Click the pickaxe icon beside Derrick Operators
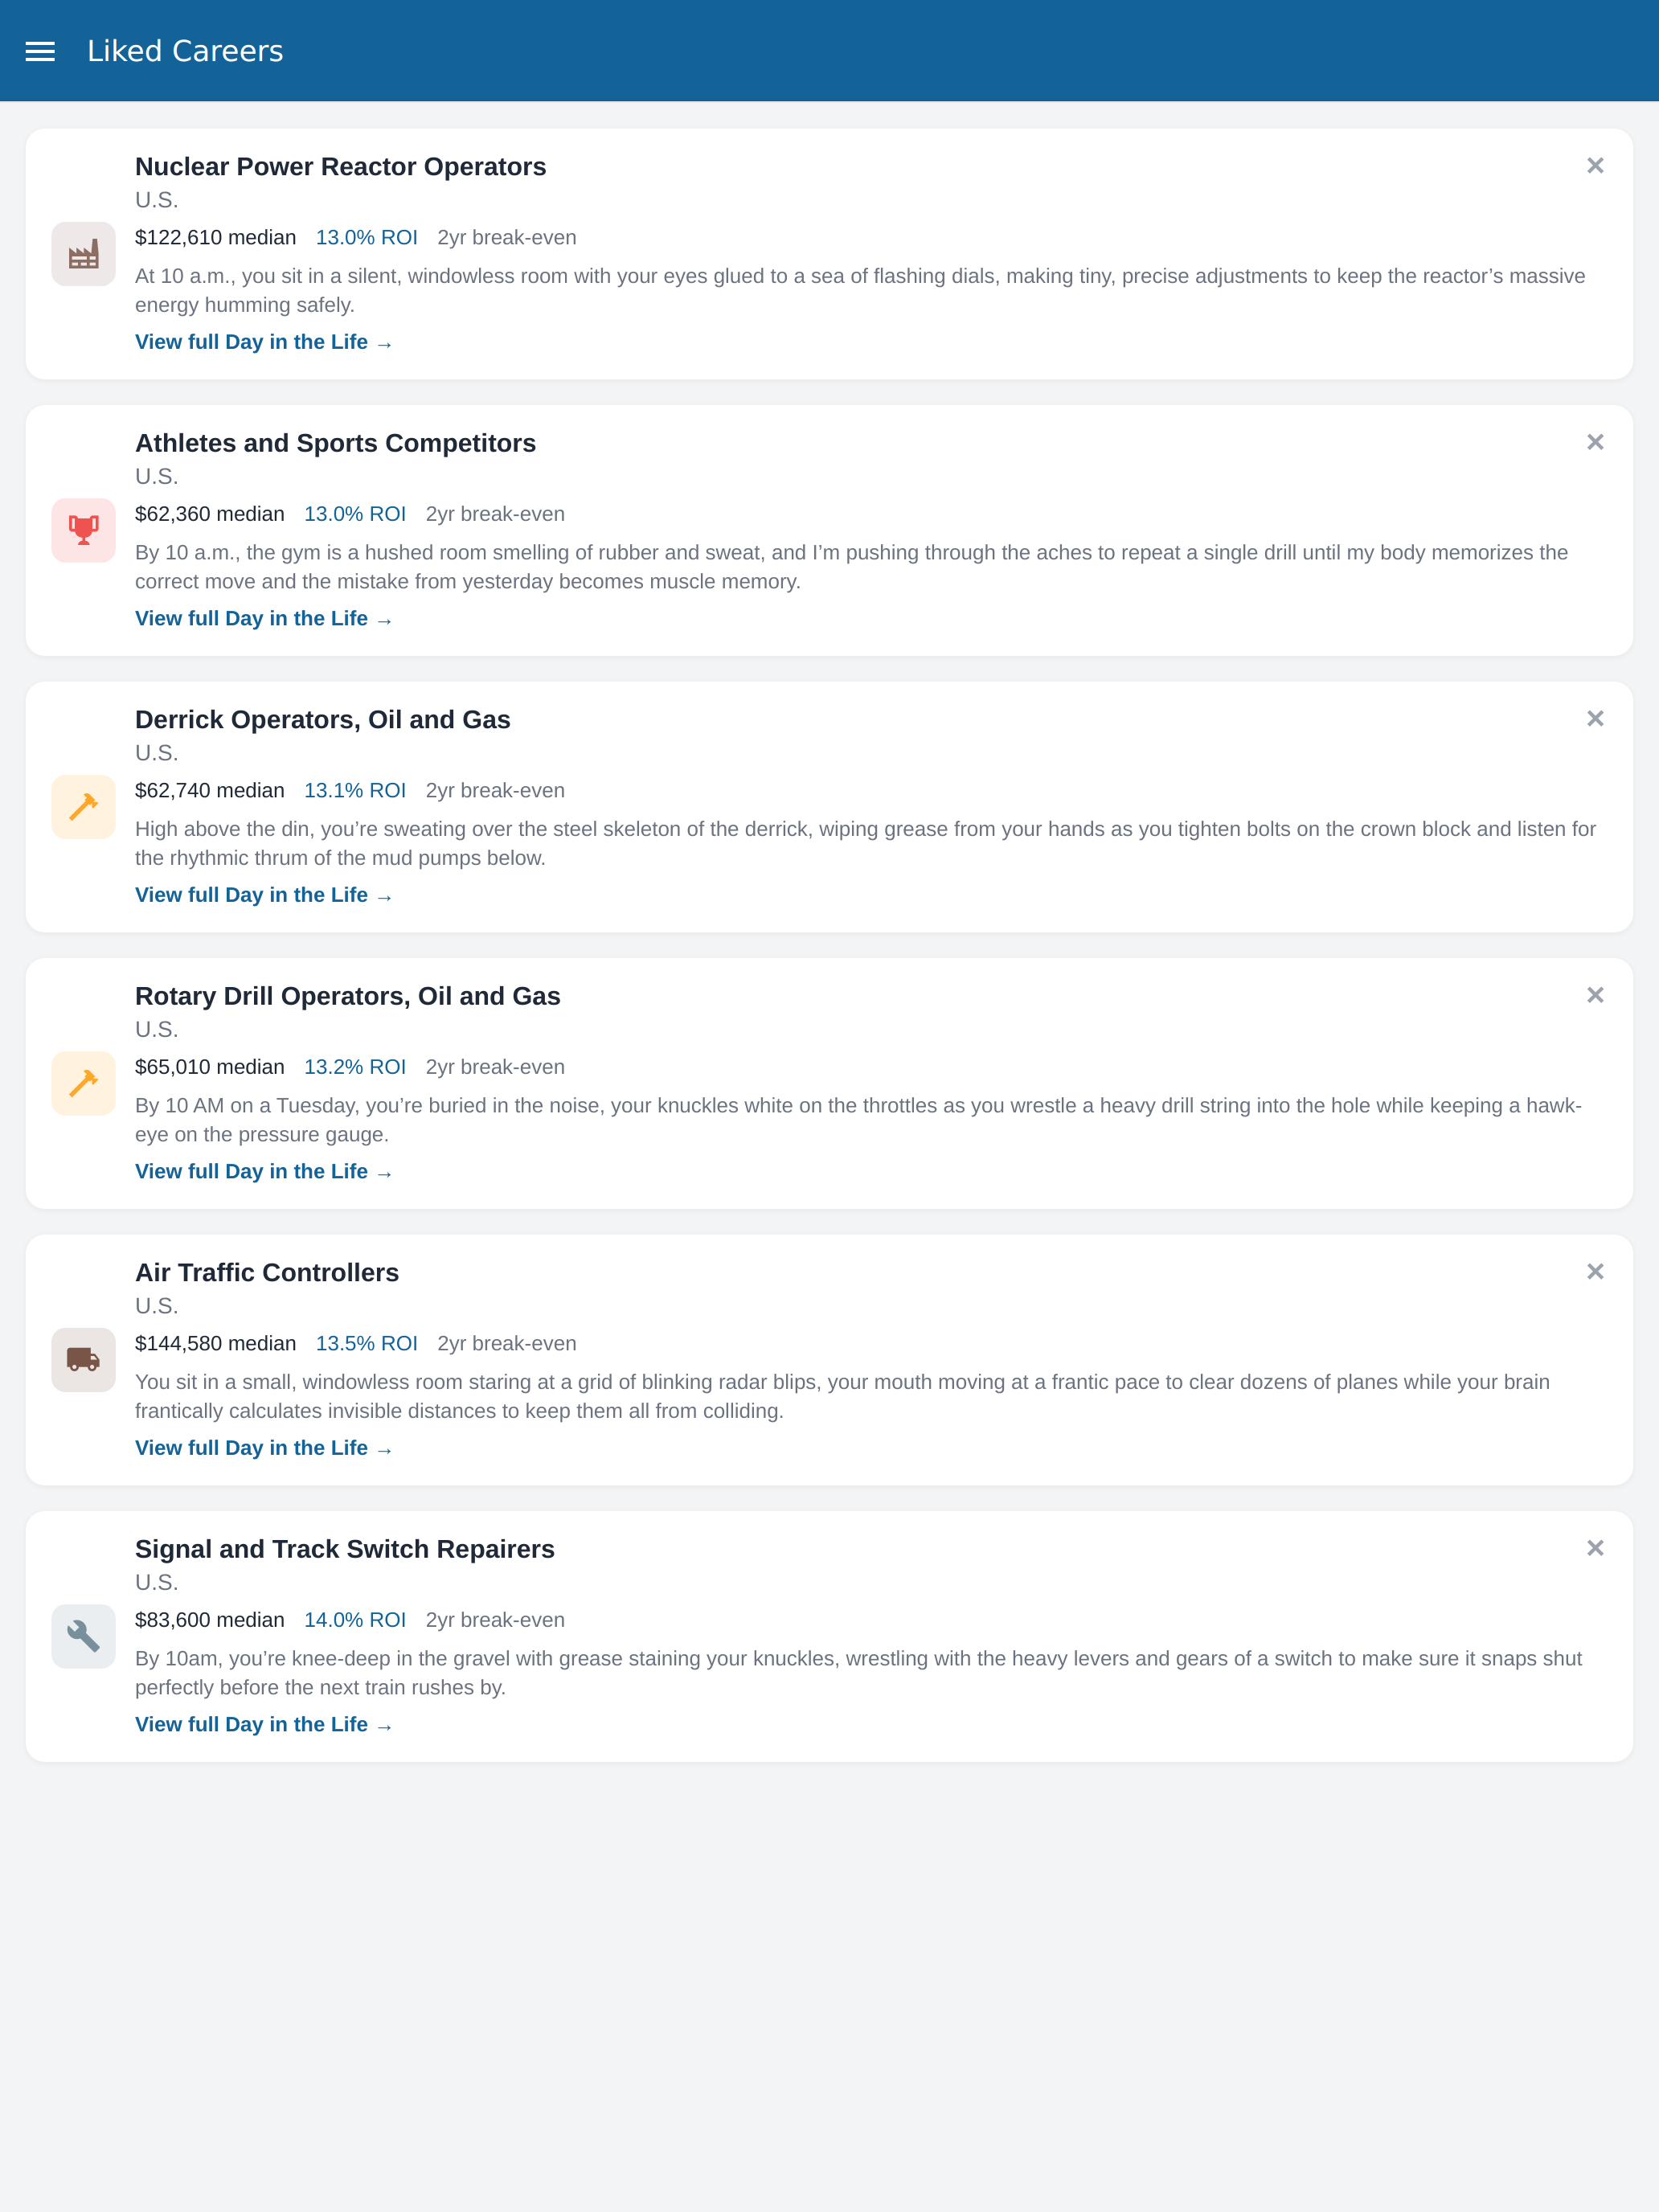The width and height of the screenshot is (1659, 2212). pos(83,807)
